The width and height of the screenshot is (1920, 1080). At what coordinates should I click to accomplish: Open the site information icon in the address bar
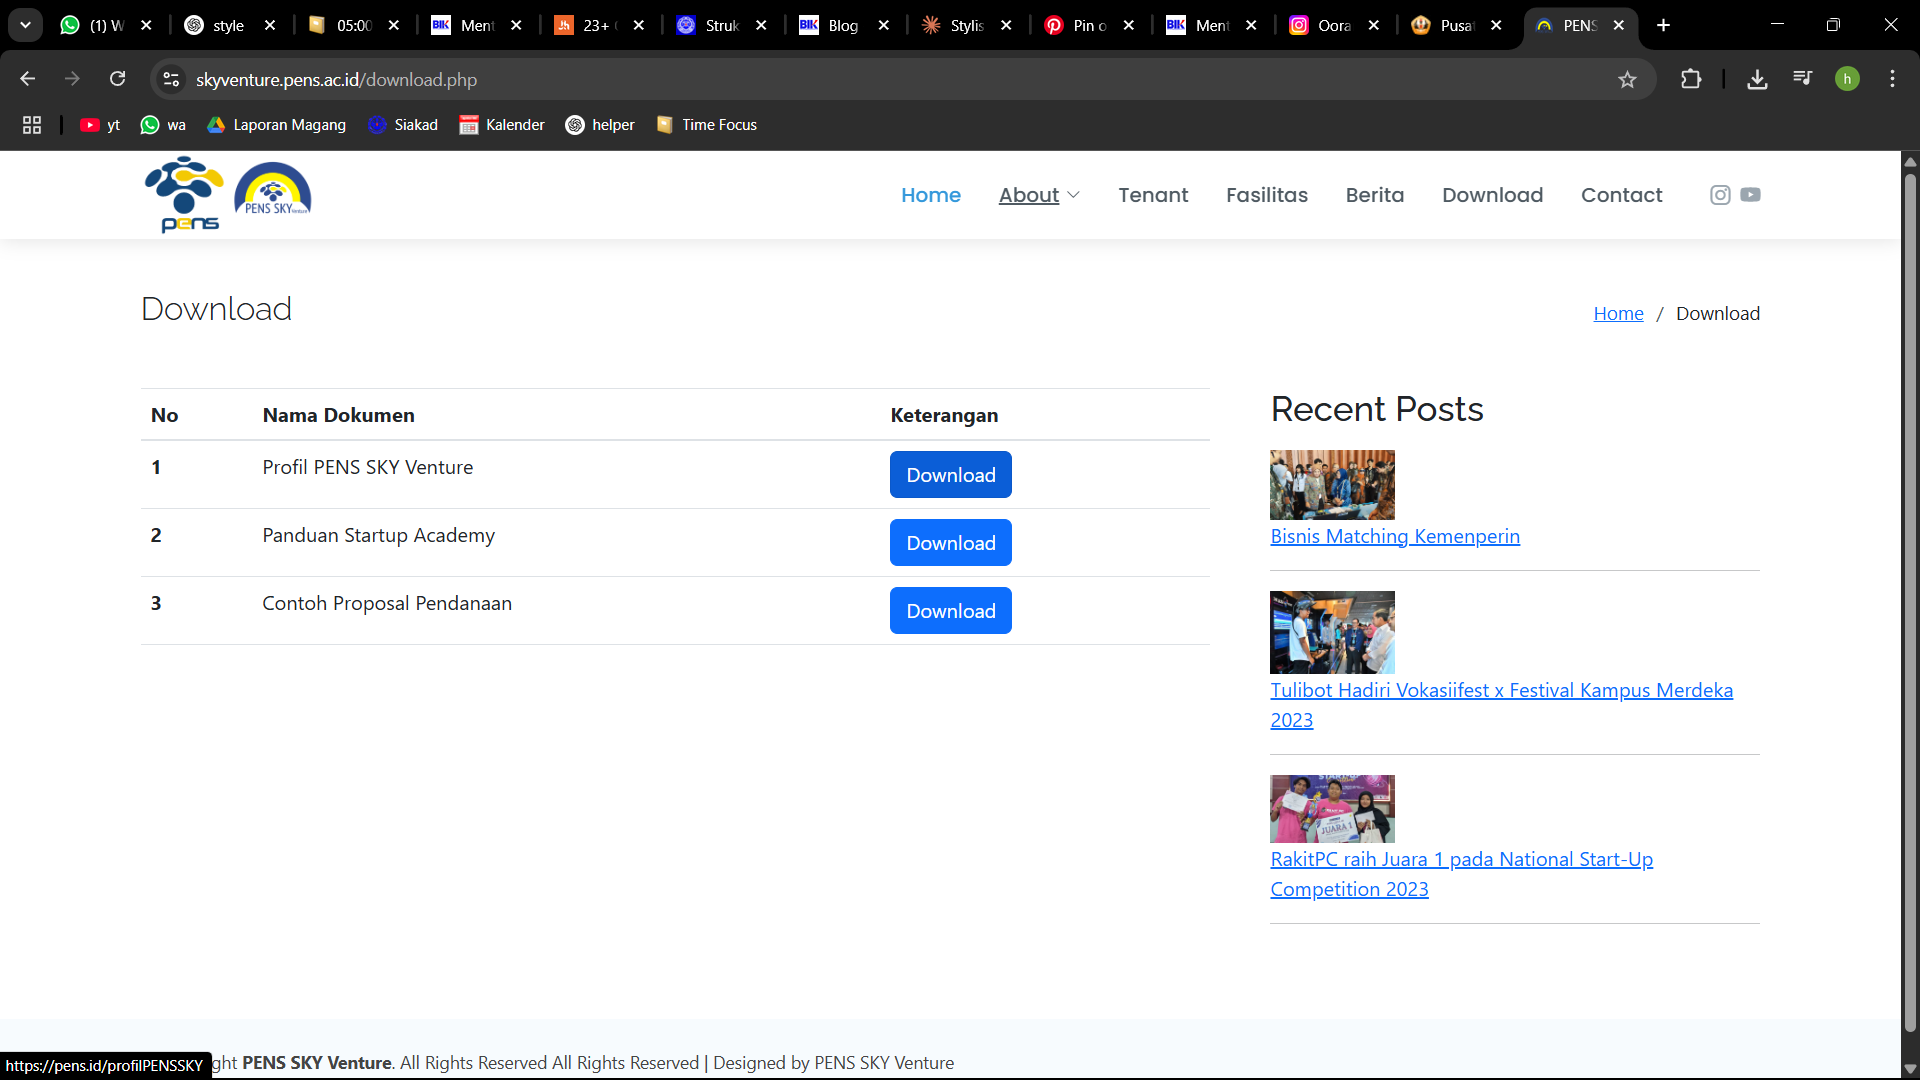171,79
